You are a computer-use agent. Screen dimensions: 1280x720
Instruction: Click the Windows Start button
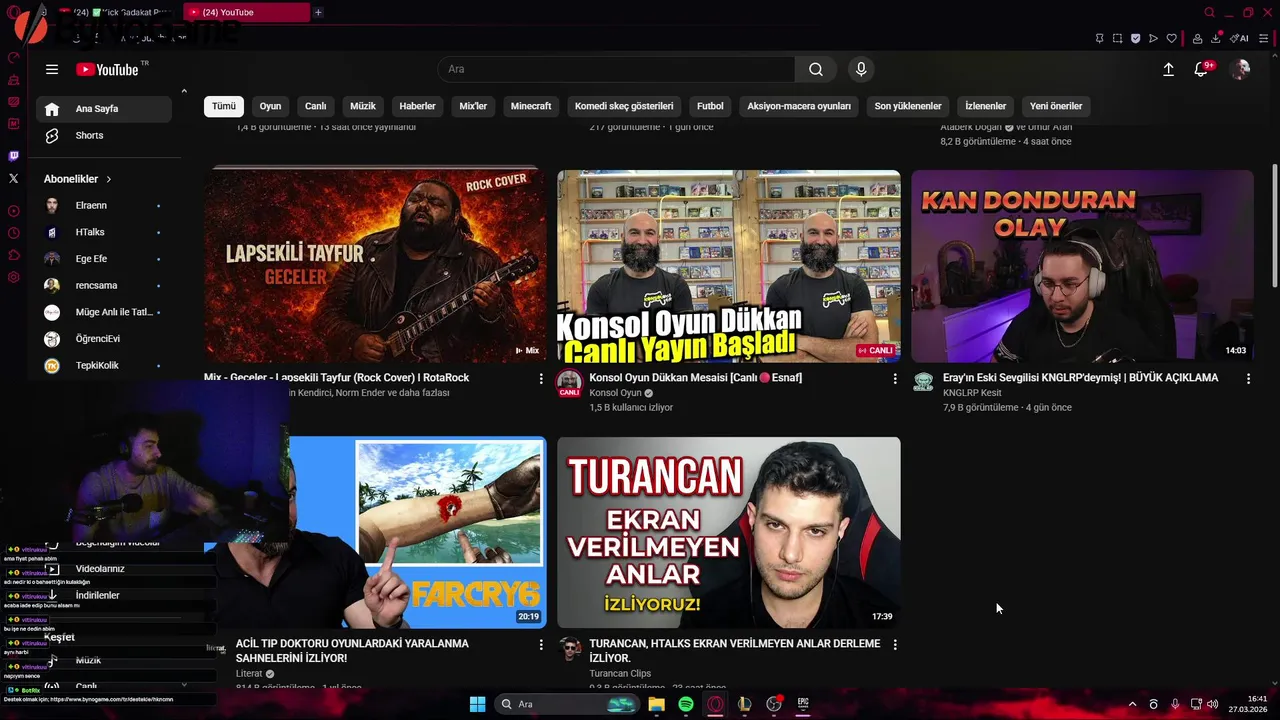pyautogui.click(x=477, y=704)
